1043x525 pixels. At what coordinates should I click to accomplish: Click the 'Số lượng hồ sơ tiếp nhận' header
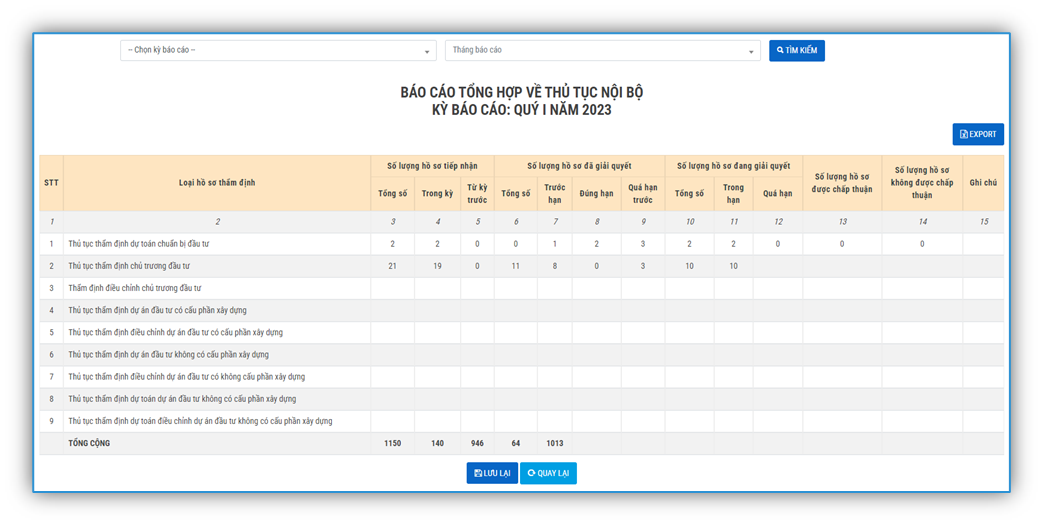click(432, 166)
